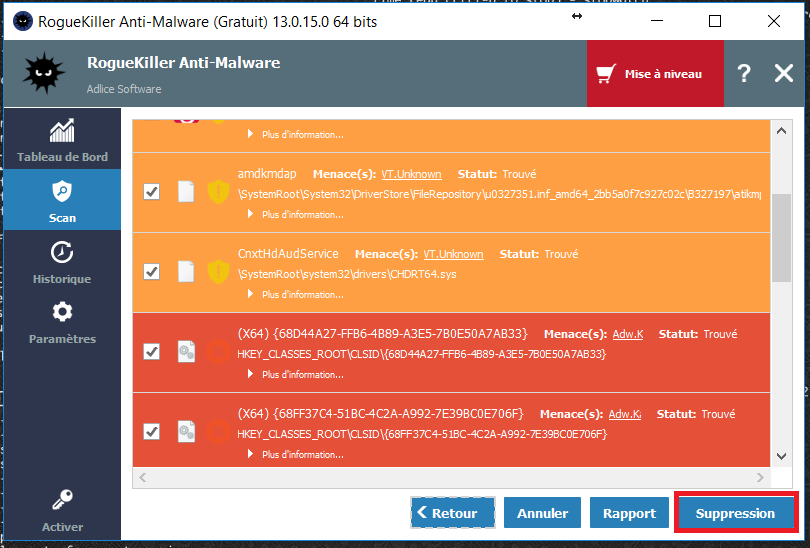
Task: Close the RogueKiller panel with white X
Action: click(784, 73)
